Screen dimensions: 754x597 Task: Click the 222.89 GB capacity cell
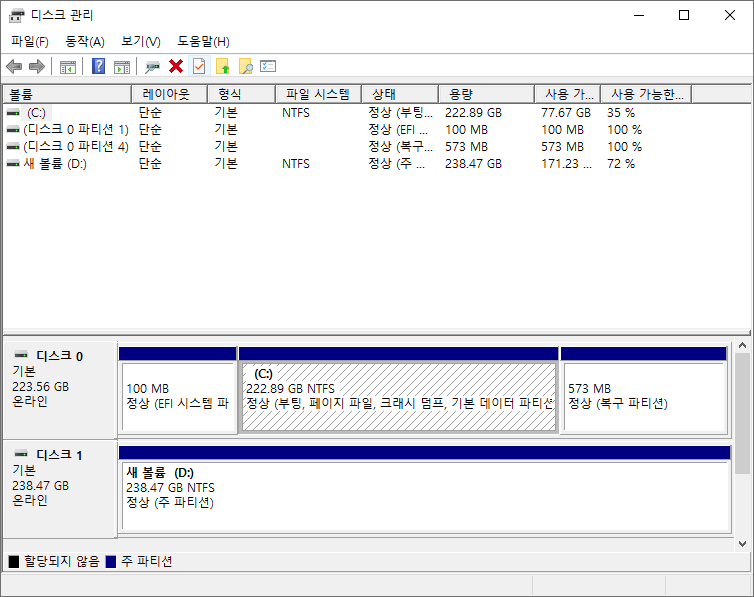click(x=473, y=112)
